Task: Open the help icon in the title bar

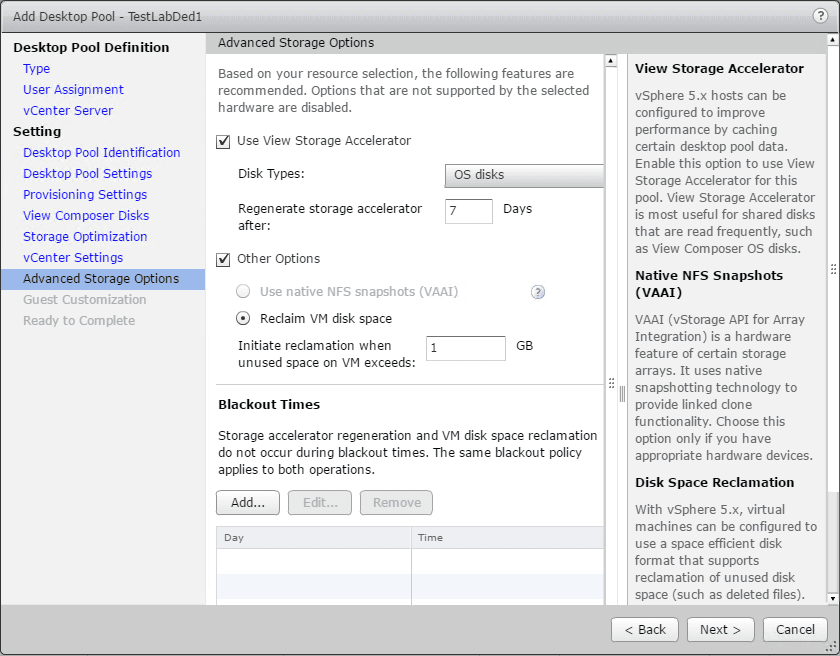Action: [820, 16]
